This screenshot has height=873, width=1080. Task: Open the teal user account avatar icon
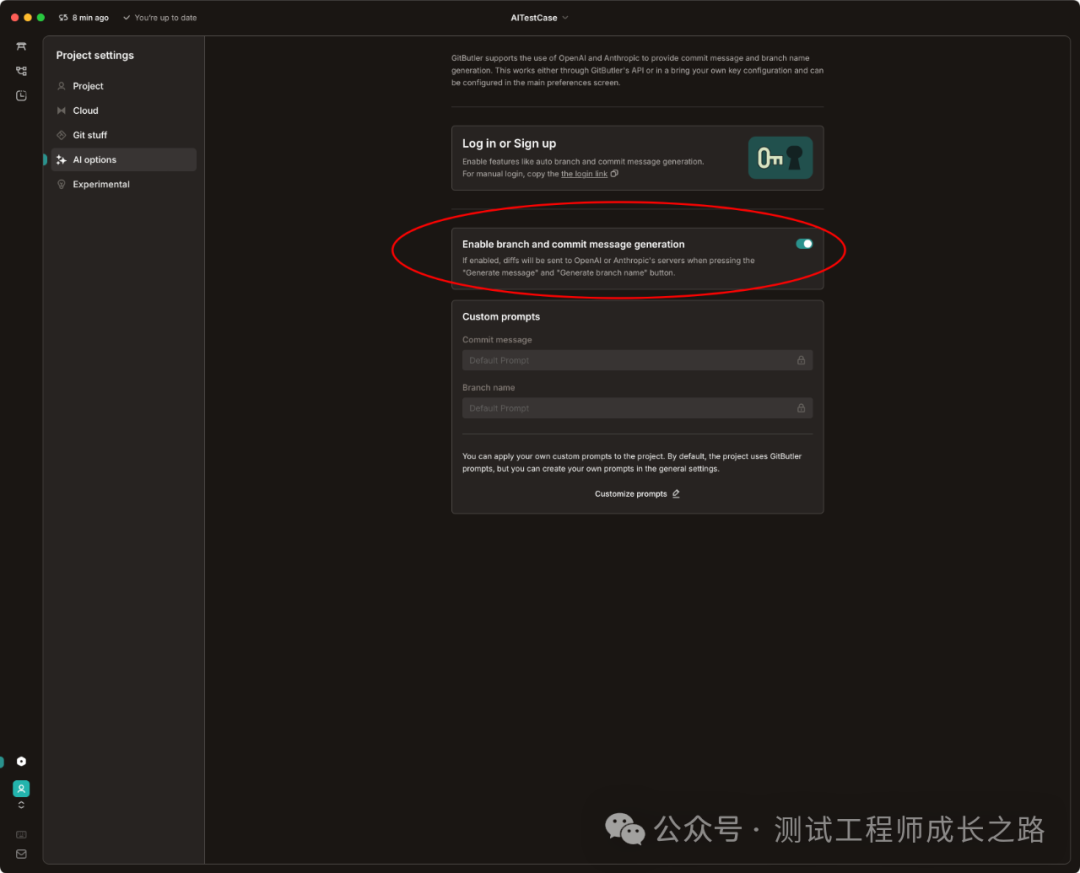pos(21,788)
